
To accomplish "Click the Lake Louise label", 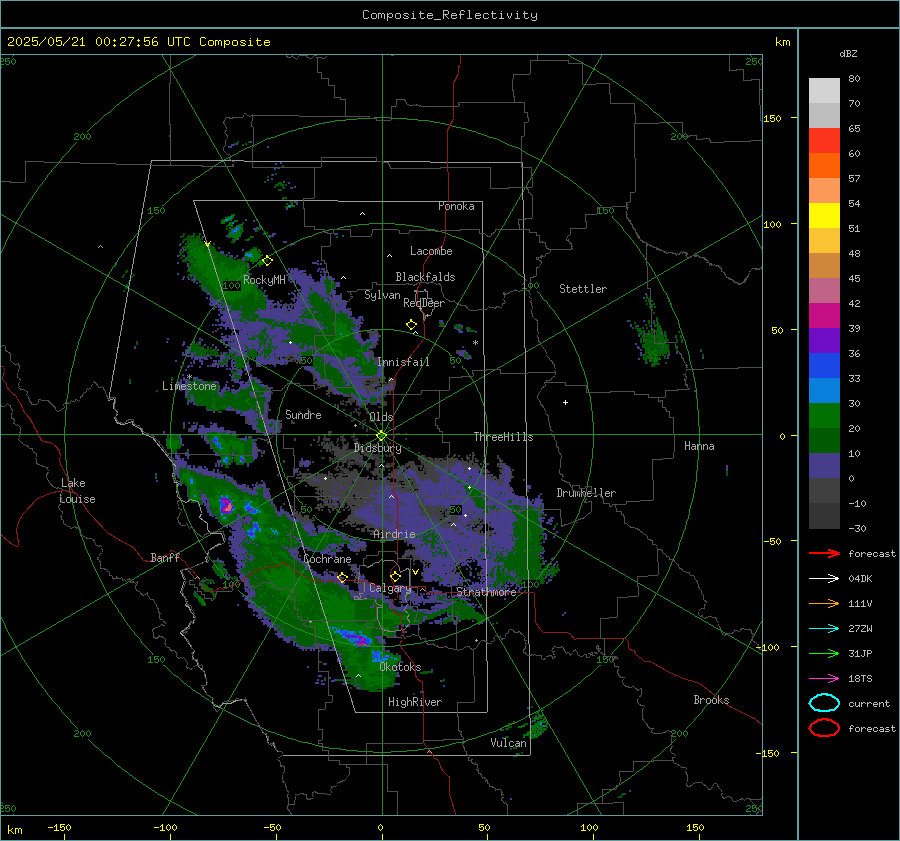I will (x=77, y=491).
